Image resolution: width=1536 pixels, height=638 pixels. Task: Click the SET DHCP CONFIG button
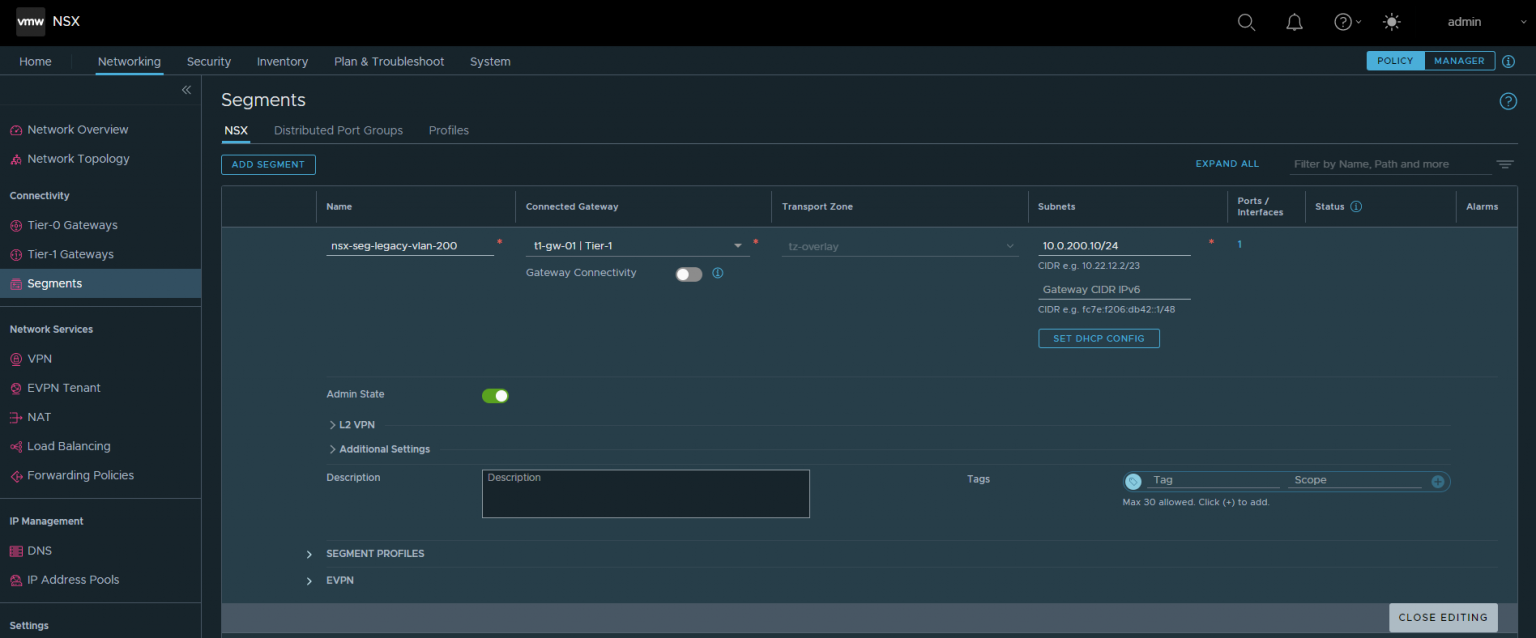[1098, 338]
